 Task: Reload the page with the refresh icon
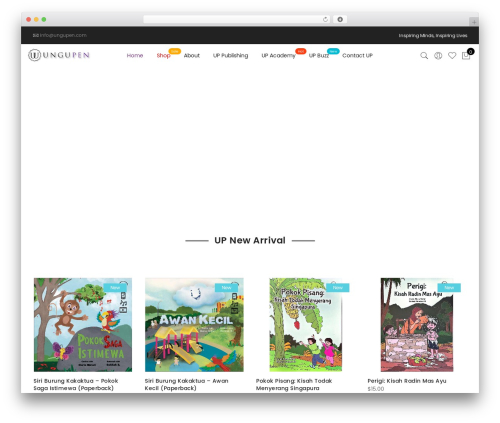(325, 20)
